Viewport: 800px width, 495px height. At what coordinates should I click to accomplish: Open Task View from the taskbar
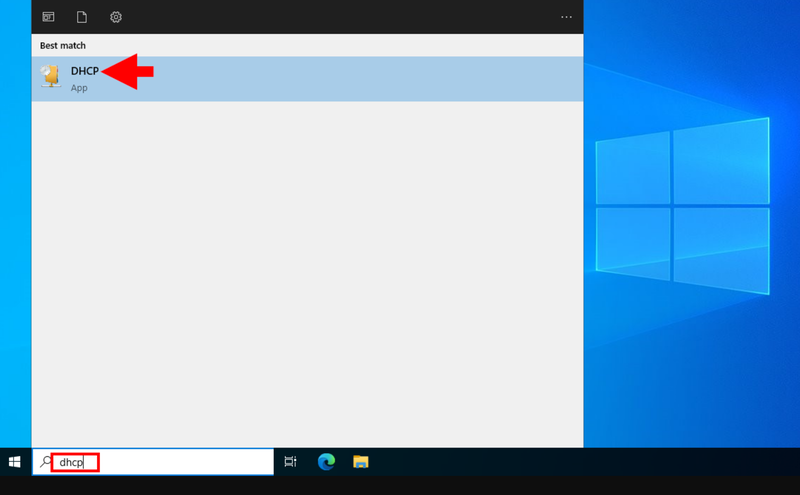[290, 462]
